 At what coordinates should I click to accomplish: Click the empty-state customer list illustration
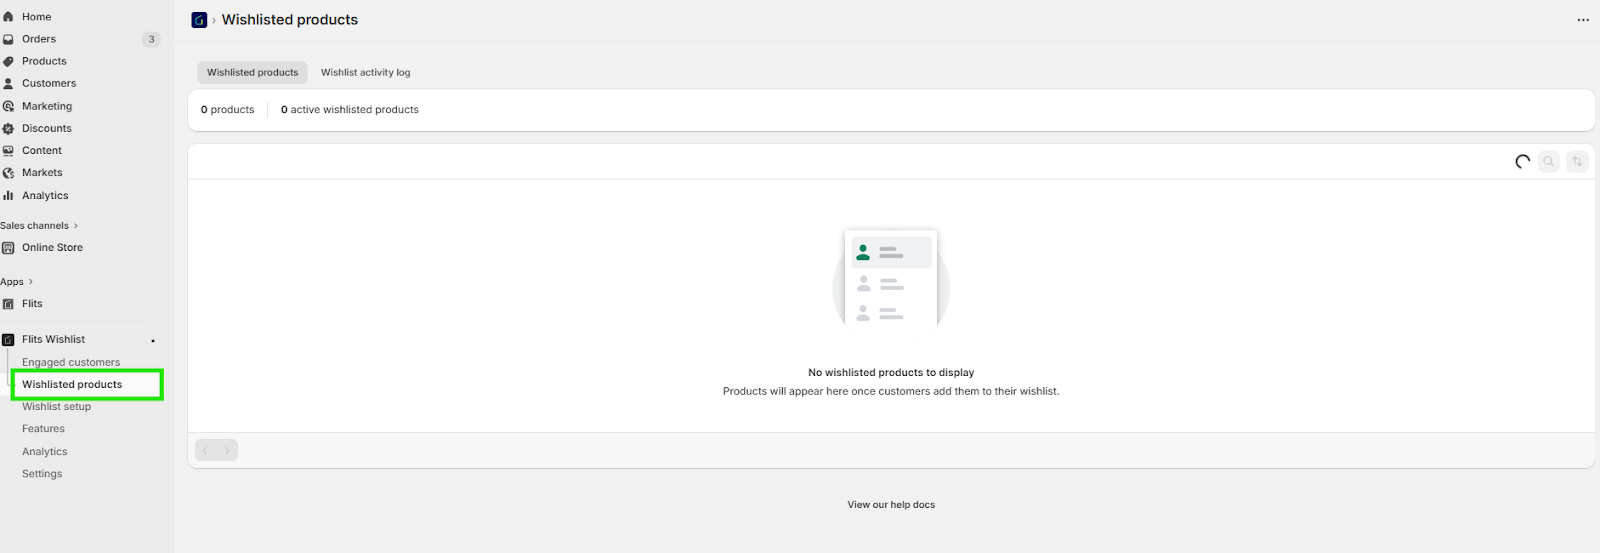pos(891,278)
